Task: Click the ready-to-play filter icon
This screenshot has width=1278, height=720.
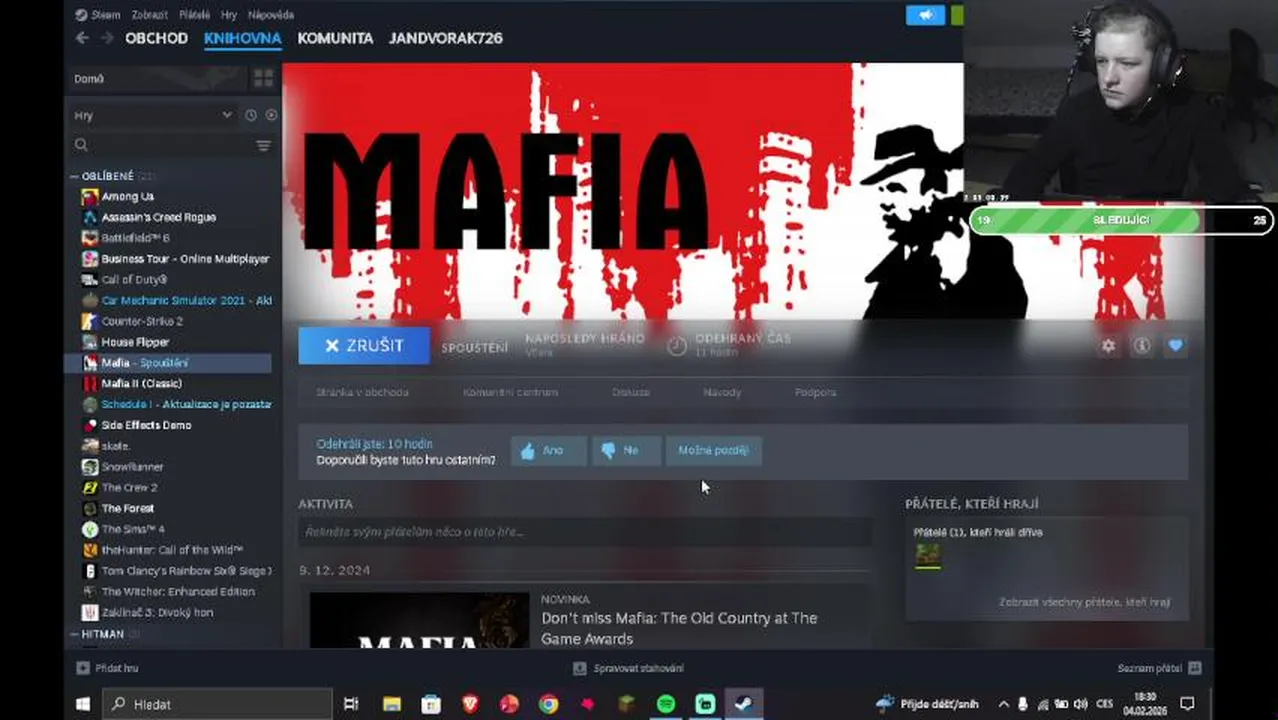Action: (x=271, y=115)
